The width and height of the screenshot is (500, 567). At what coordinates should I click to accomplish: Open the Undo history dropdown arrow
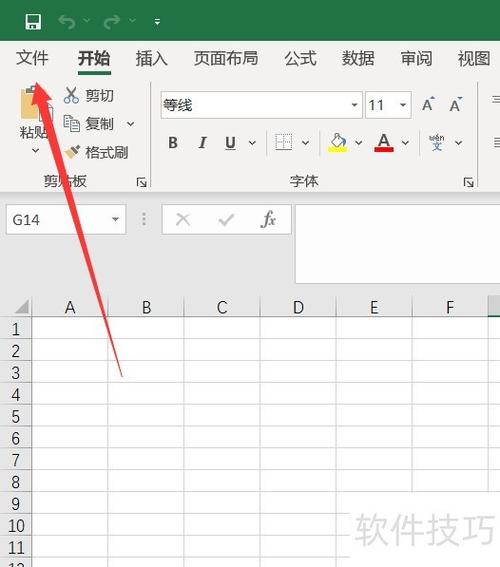[x=87, y=21]
